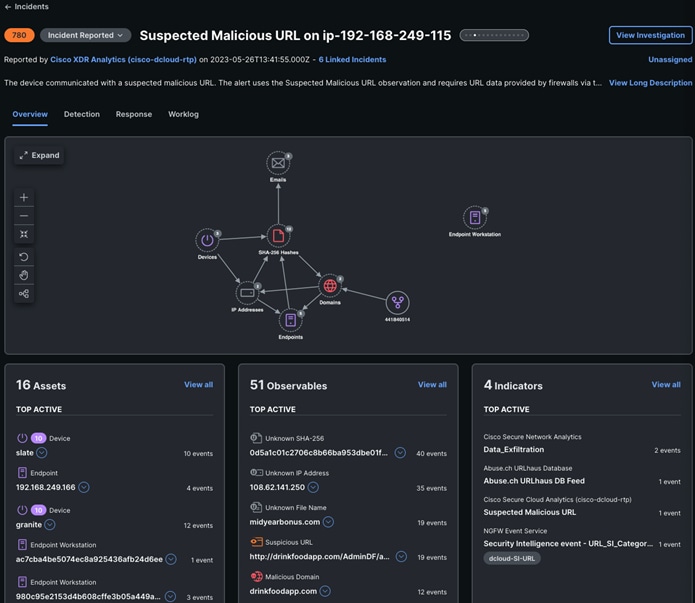The height and width of the screenshot is (603, 695).
Task: Open the Suspected Malicious URL indicator
Action: pos(530,512)
